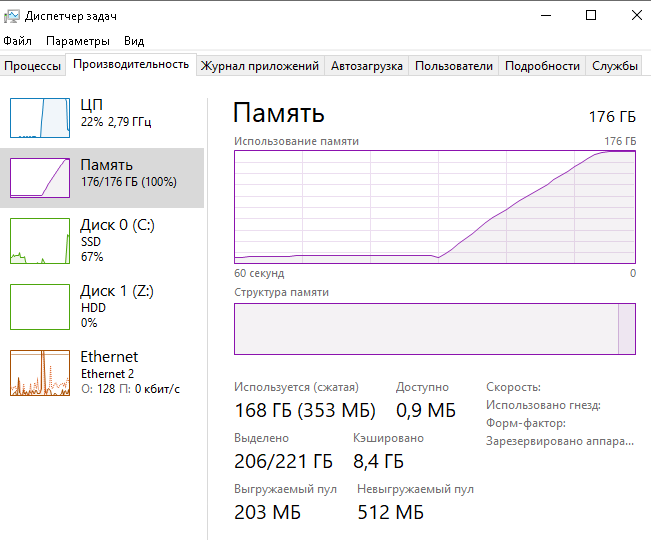Select the CPU (ЦП) mini graph thumbnail
Viewport: 651px width, 547px height.
(x=40, y=118)
